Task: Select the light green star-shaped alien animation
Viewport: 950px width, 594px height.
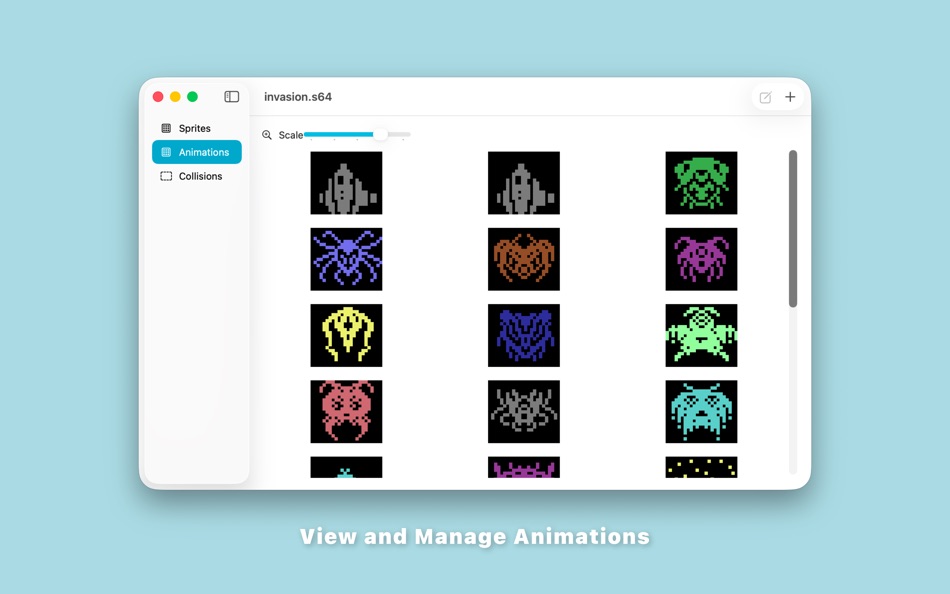Action: click(702, 336)
